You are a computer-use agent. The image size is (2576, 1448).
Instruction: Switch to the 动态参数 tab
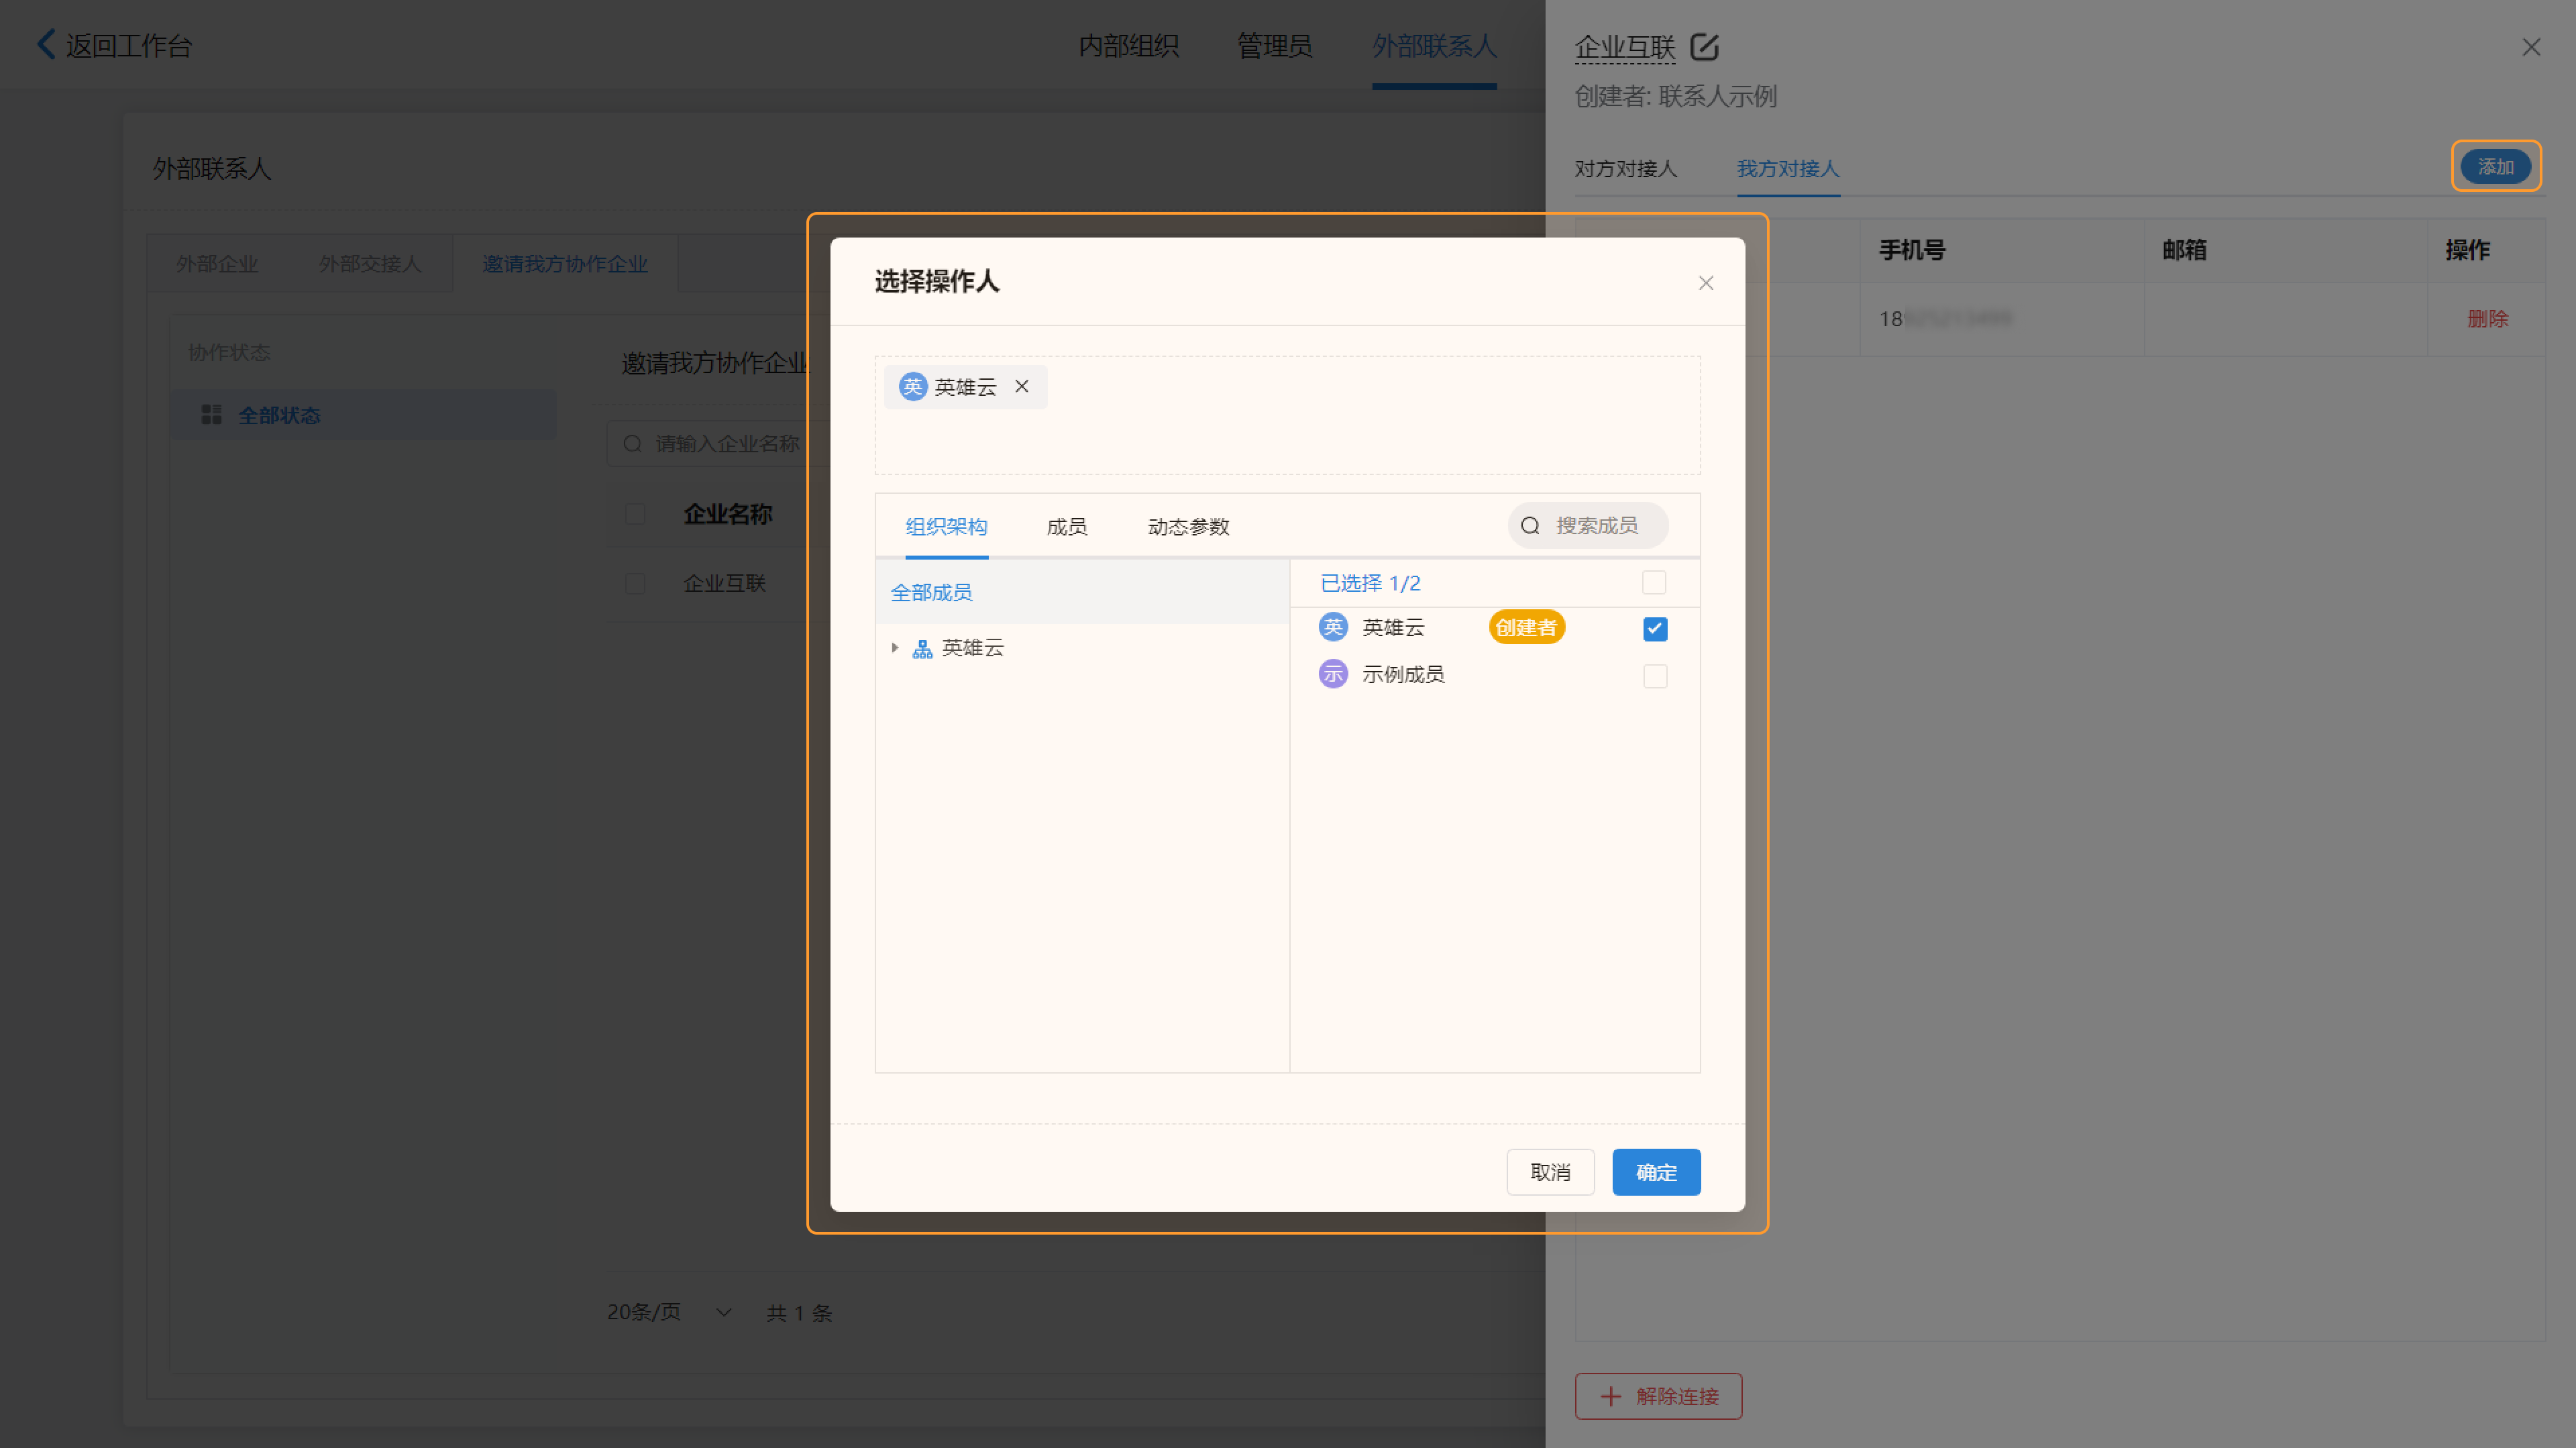click(1188, 526)
